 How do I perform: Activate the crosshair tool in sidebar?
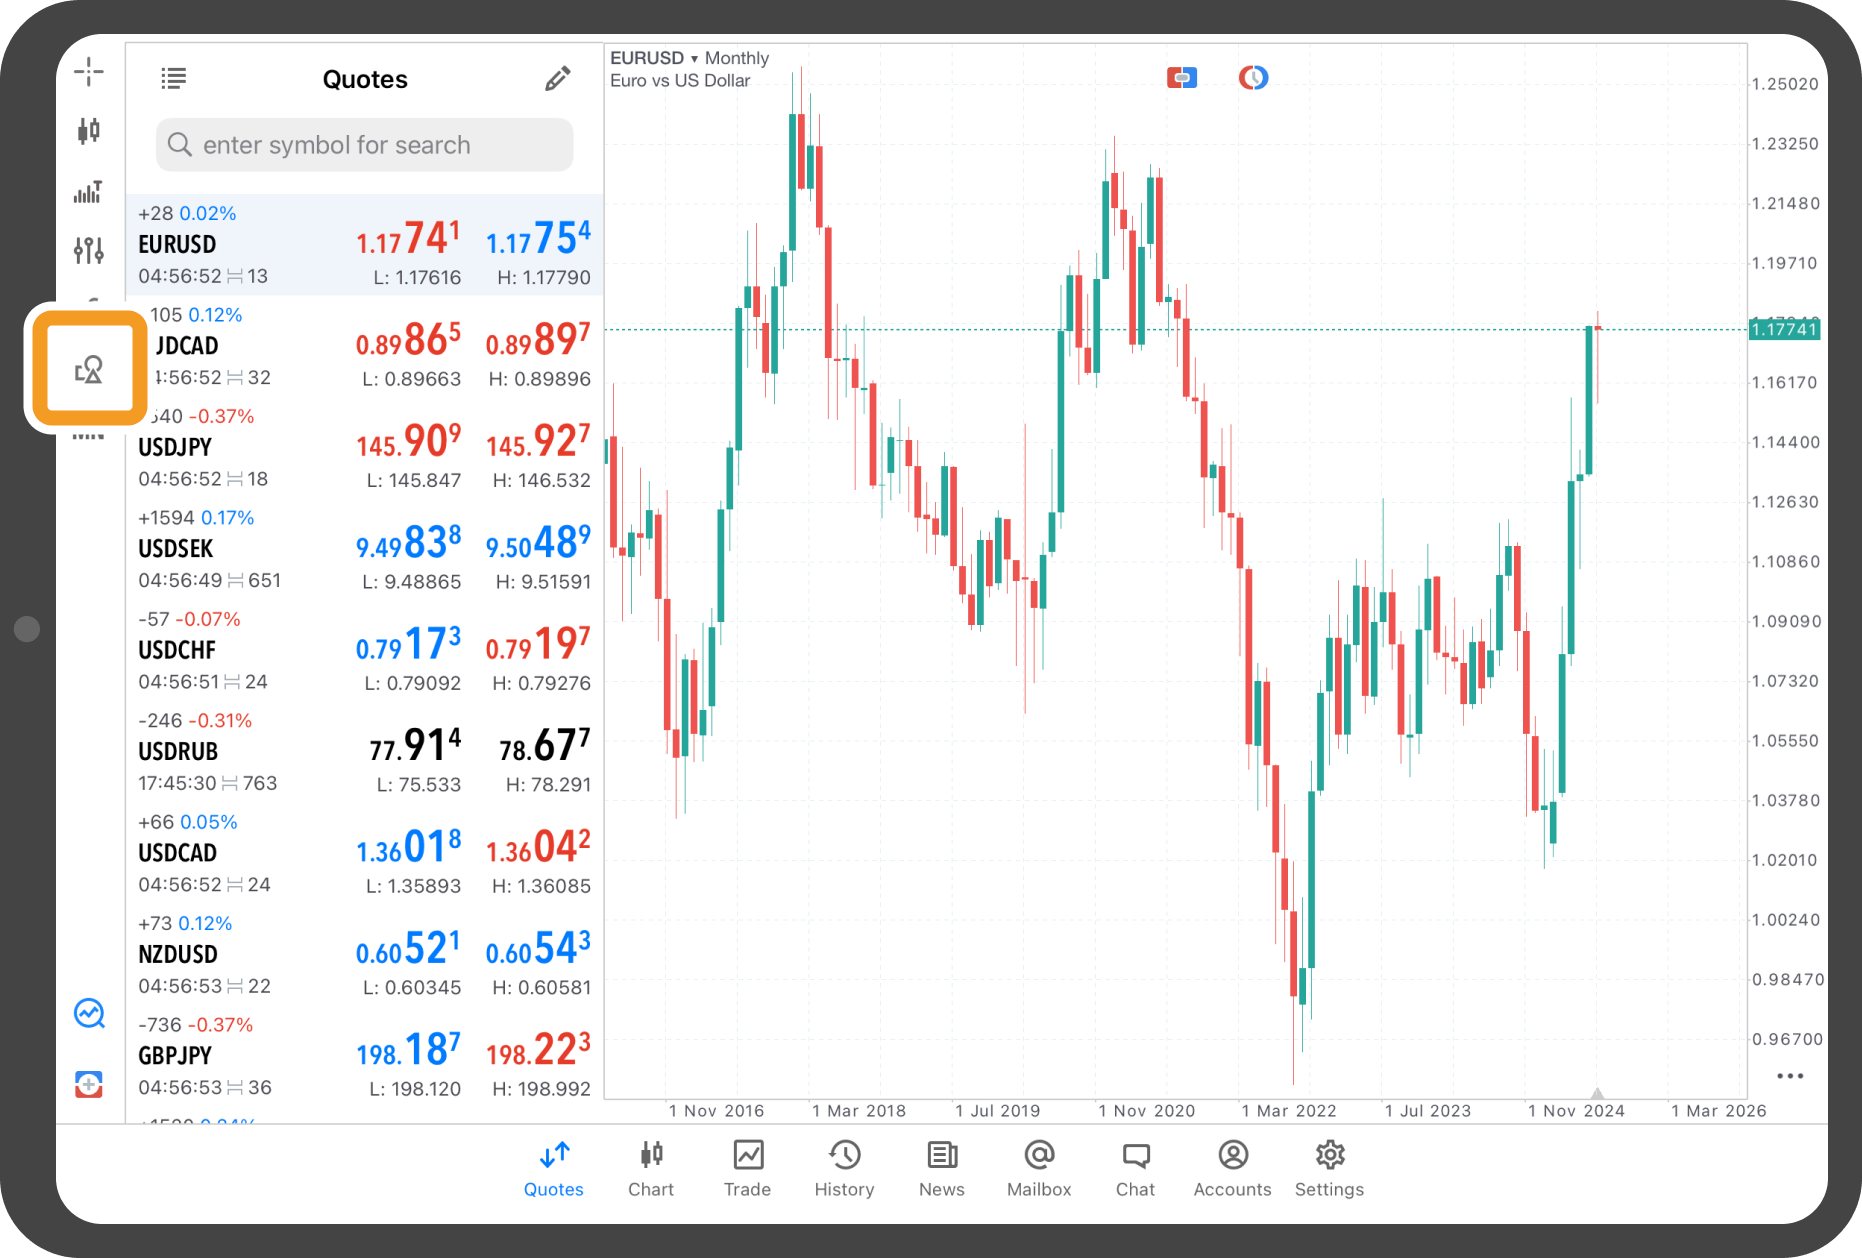tap(89, 71)
